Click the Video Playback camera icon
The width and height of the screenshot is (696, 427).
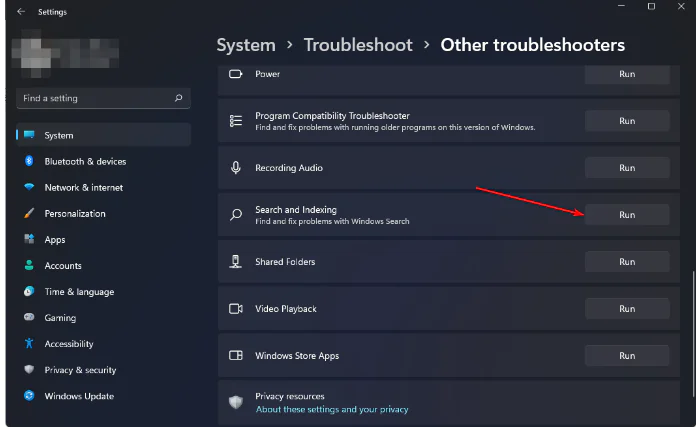point(236,308)
